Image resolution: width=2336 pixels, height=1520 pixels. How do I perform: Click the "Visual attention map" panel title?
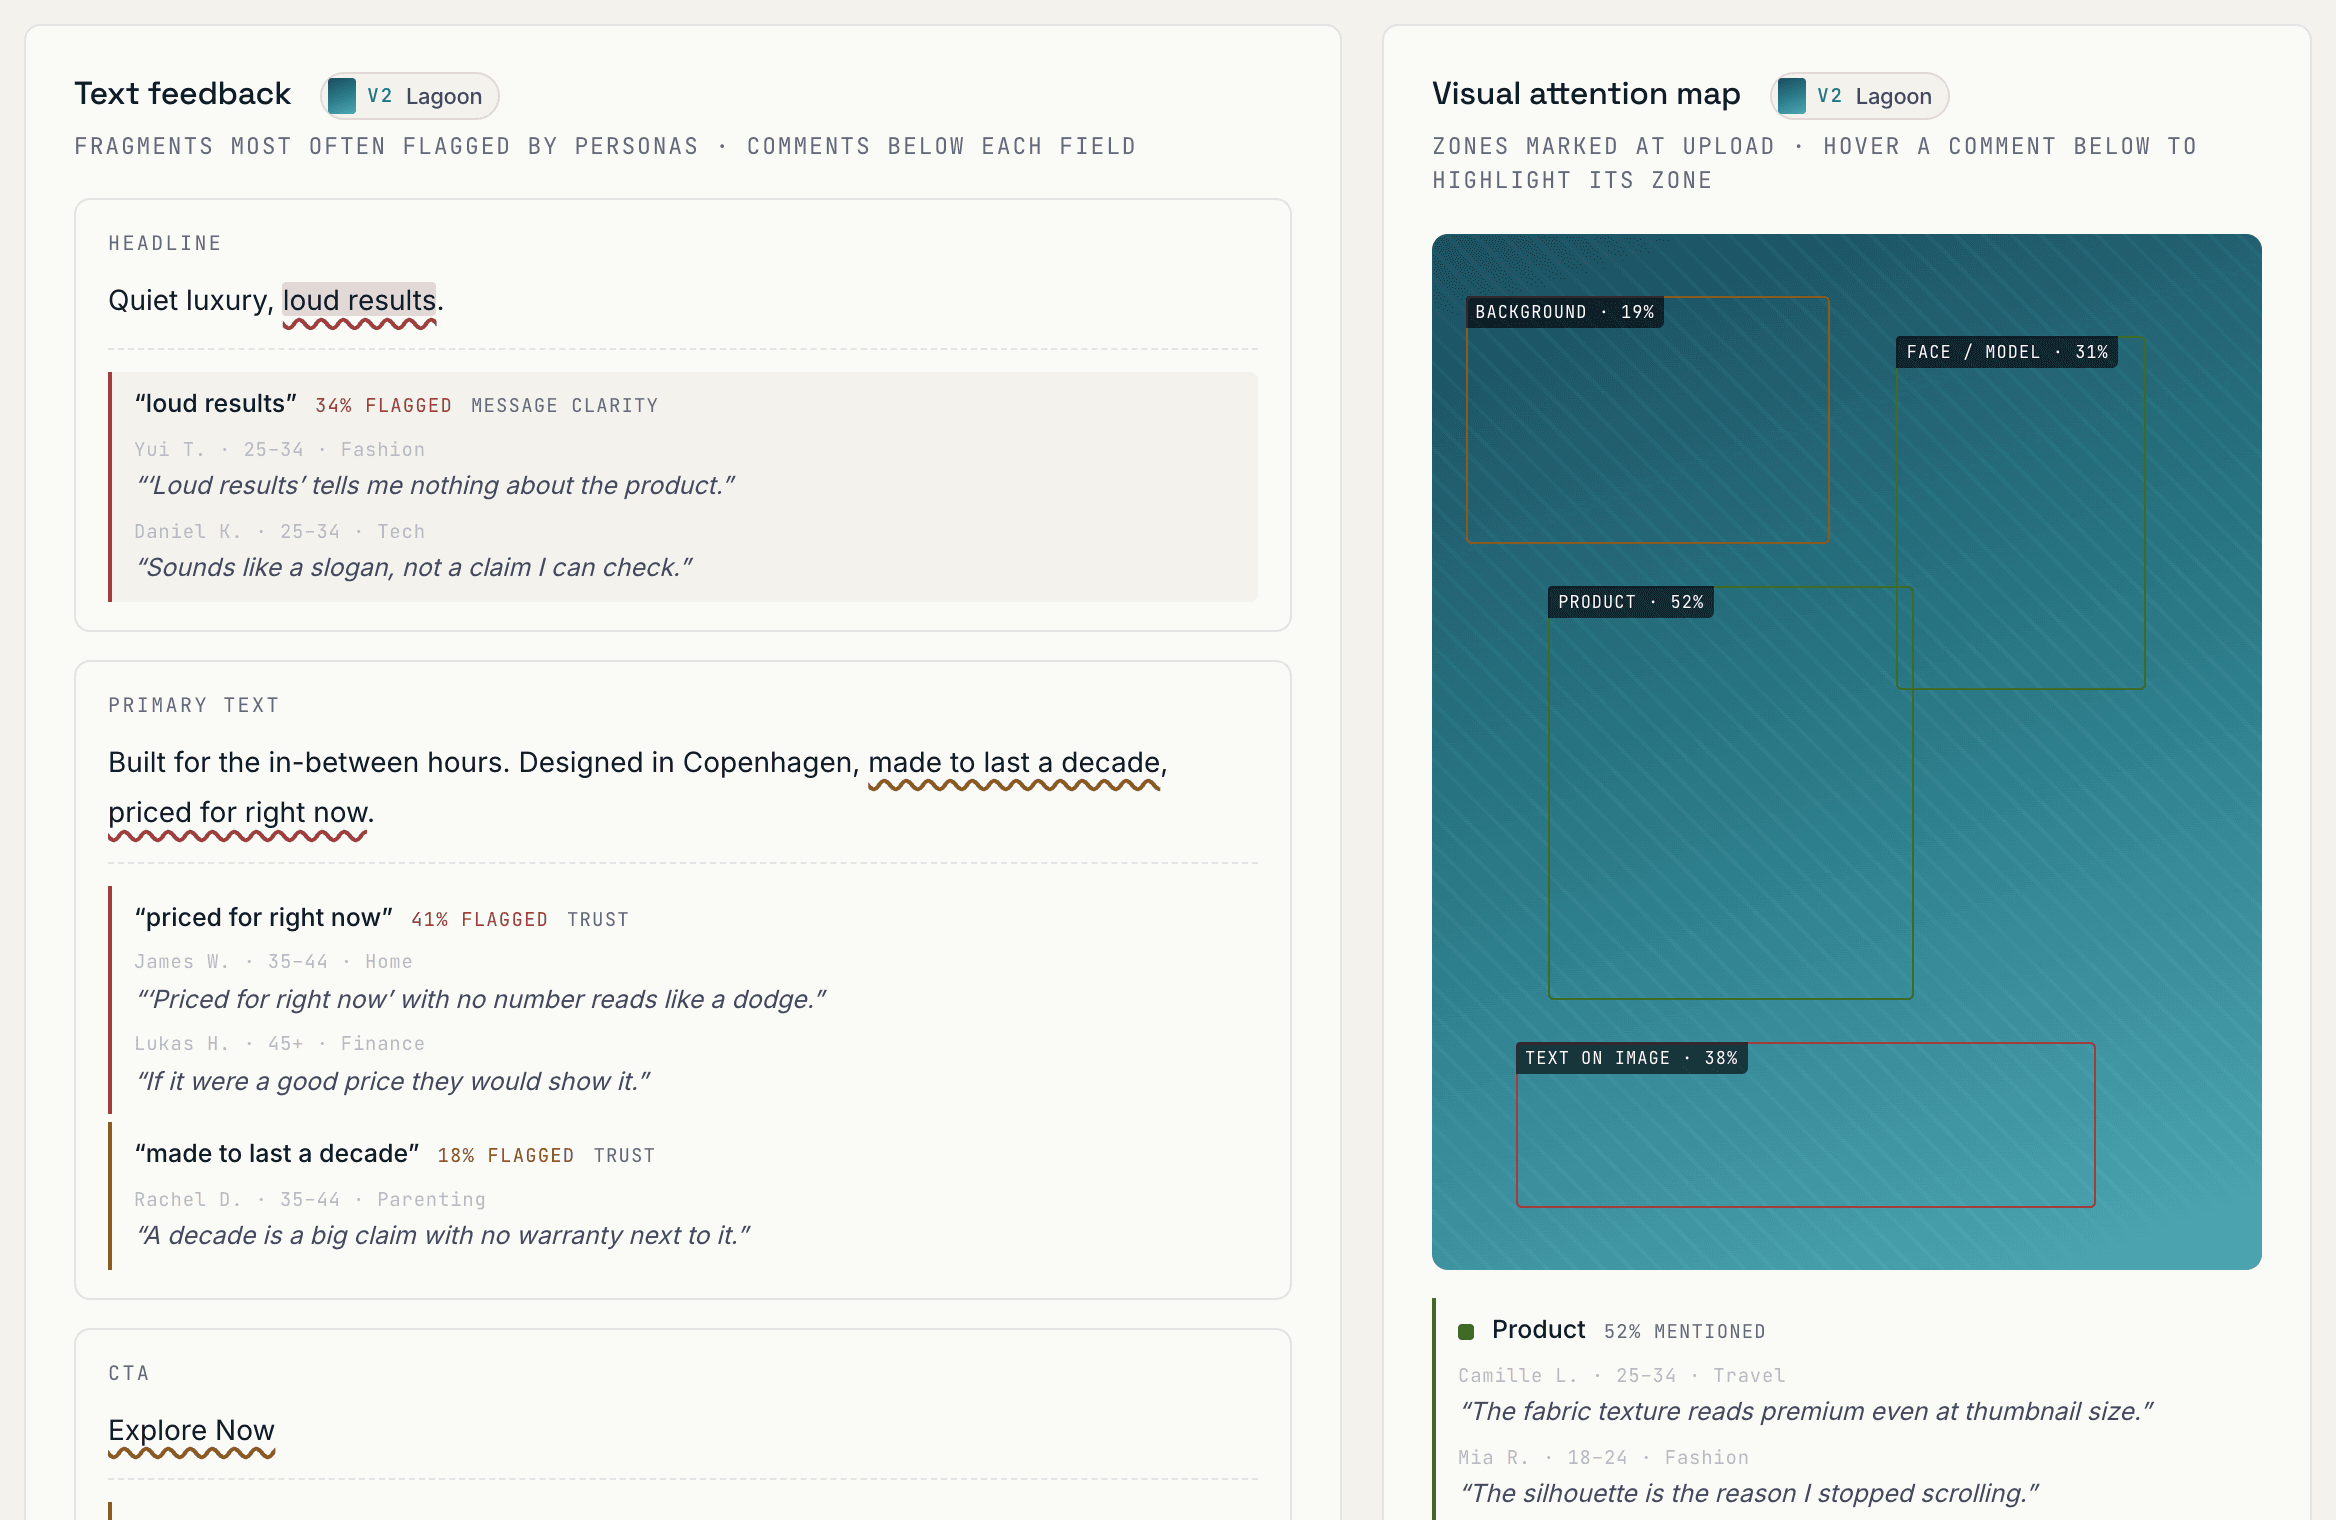click(1586, 94)
